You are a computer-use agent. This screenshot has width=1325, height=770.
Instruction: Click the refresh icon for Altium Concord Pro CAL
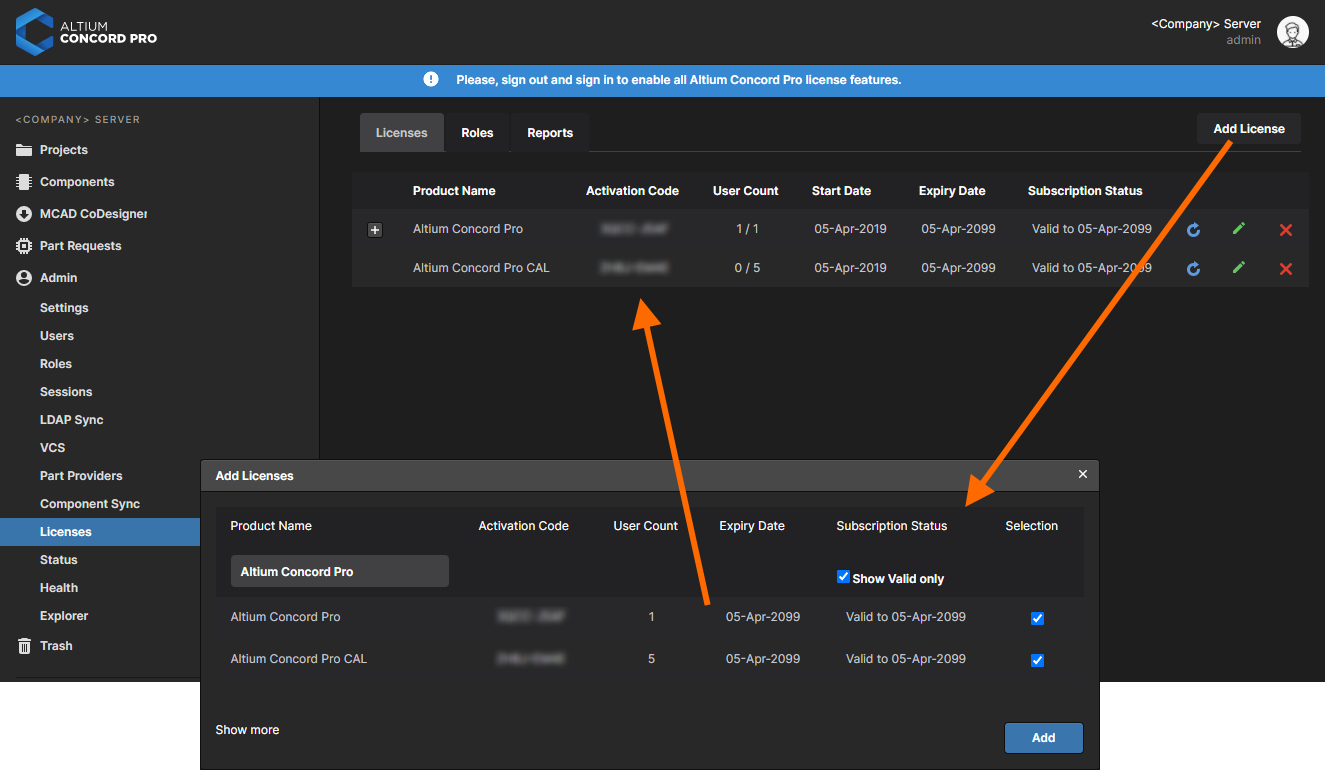coord(1193,269)
